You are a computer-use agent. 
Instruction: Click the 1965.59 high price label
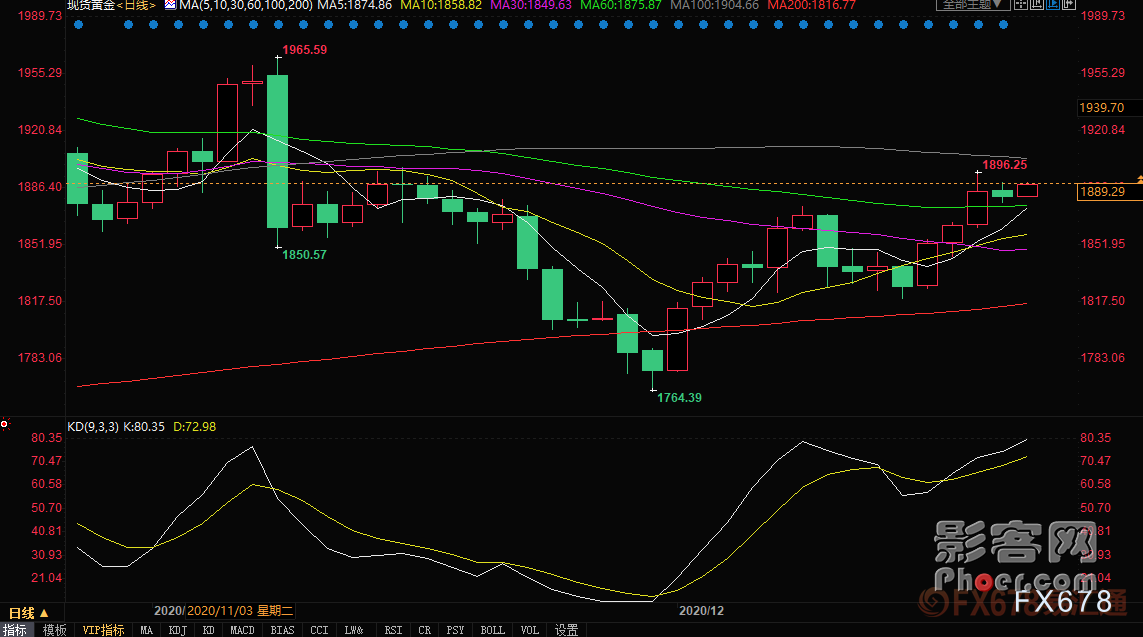[x=305, y=50]
